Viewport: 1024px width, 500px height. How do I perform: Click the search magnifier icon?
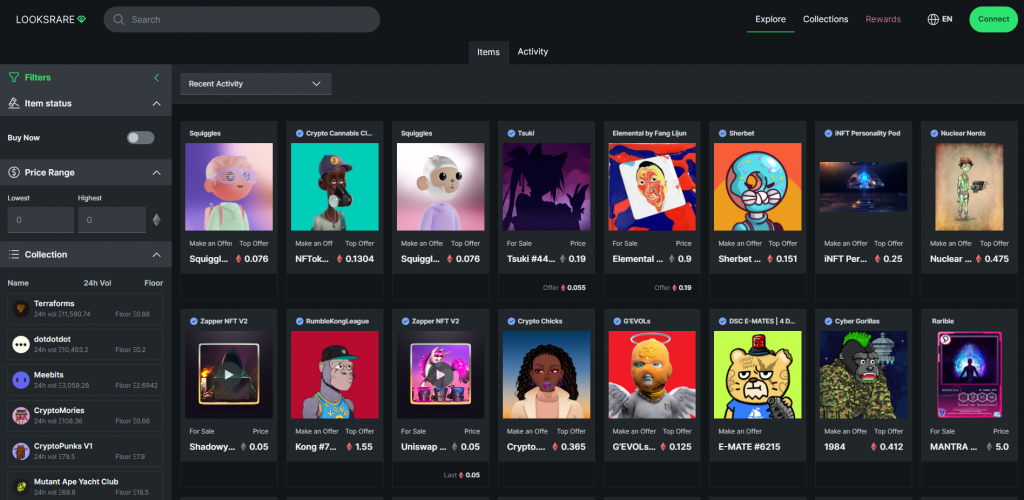119,20
